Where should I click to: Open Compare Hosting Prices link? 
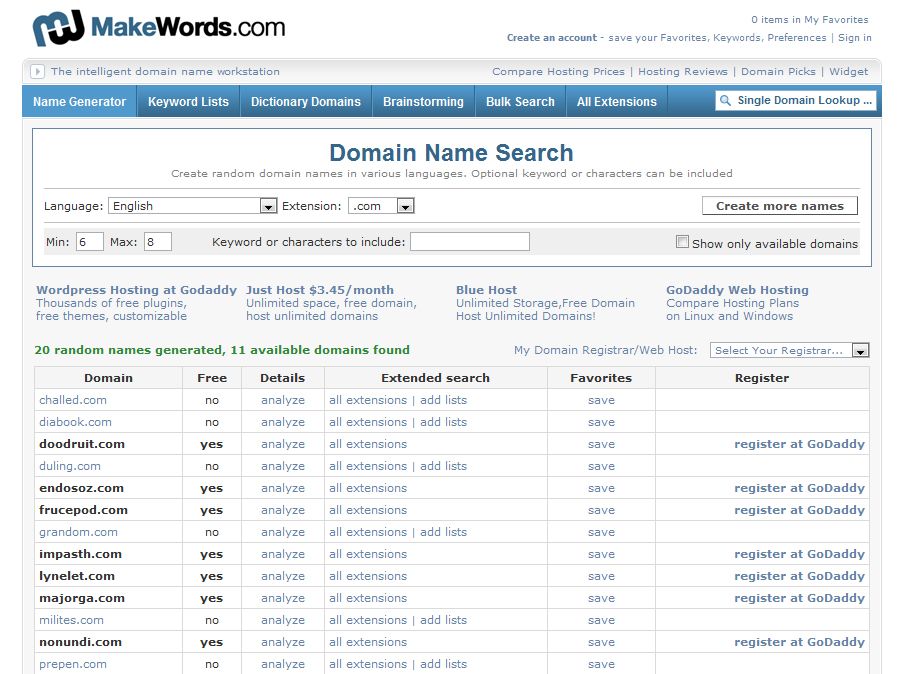pyautogui.click(x=558, y=72)
